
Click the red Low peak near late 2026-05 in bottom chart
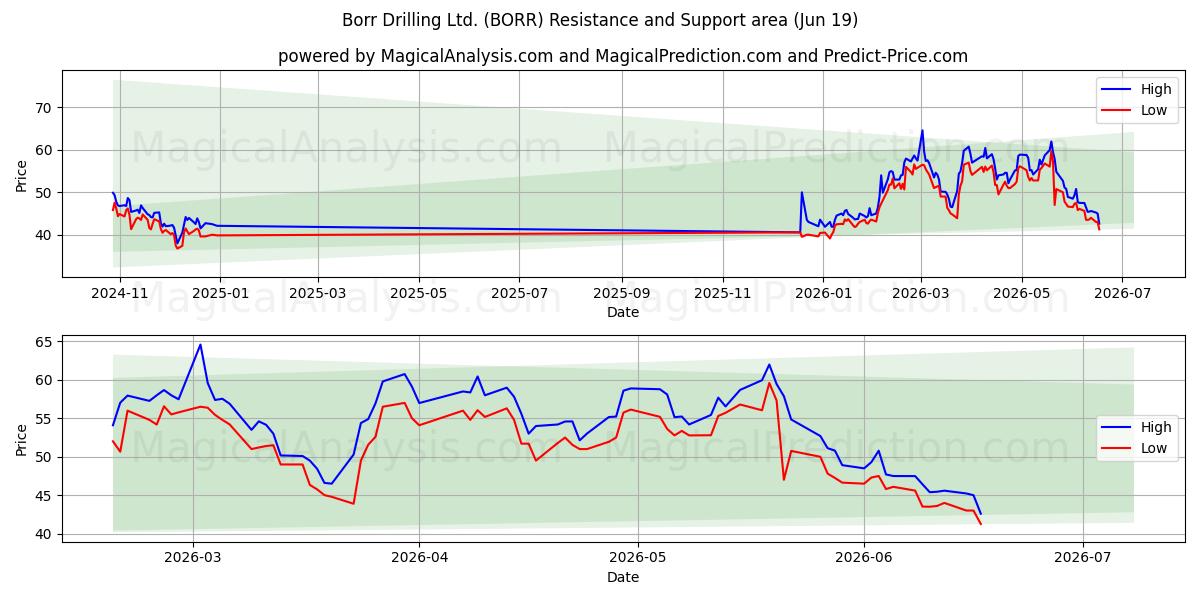tap(768, 383)
